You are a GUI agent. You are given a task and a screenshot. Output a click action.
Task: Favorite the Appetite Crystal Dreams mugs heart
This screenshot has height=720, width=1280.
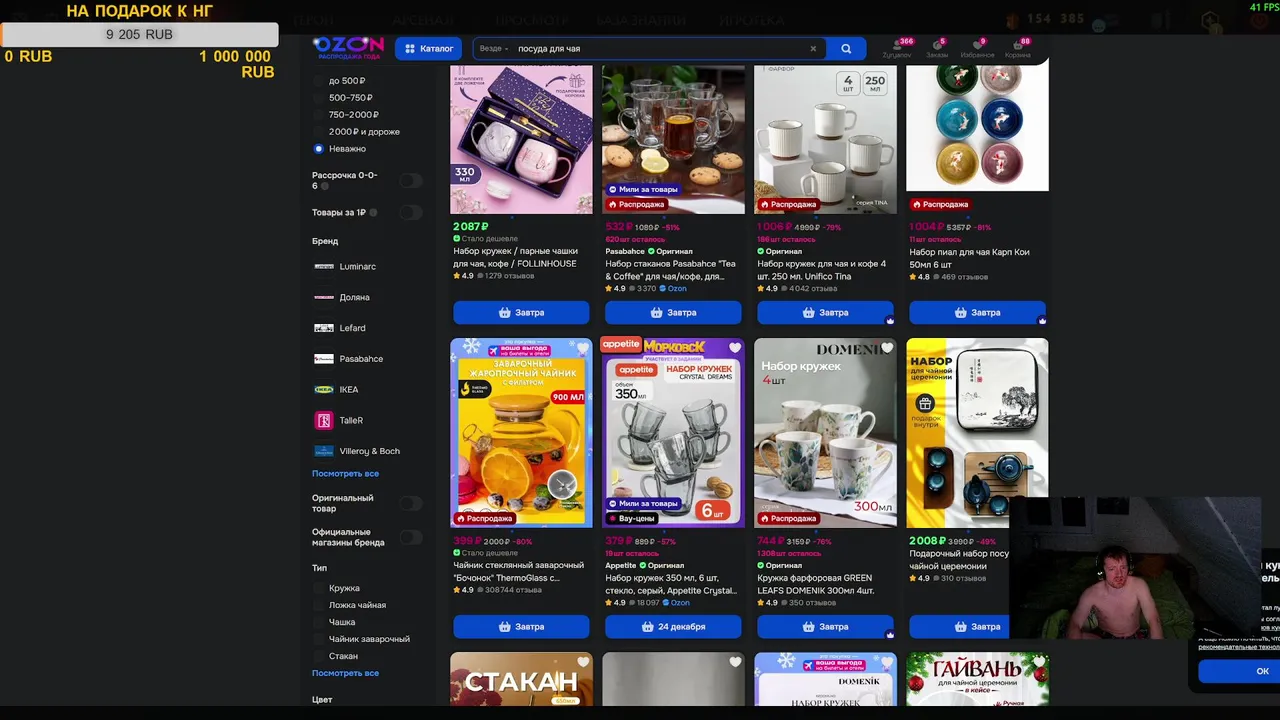point(735,349)
